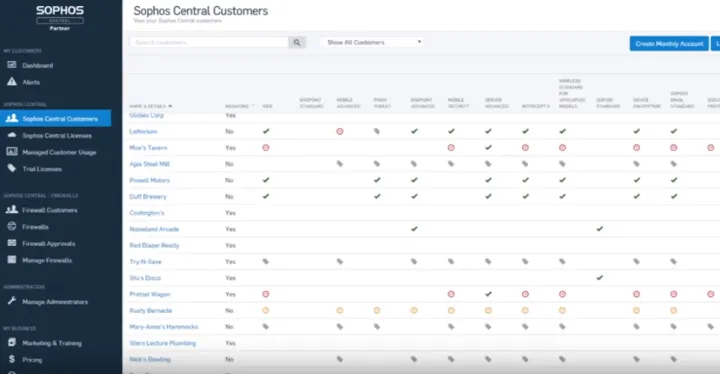Click Manage Administrators wrench icon
This screenshot has height=374, width=720.
(12, 301)
